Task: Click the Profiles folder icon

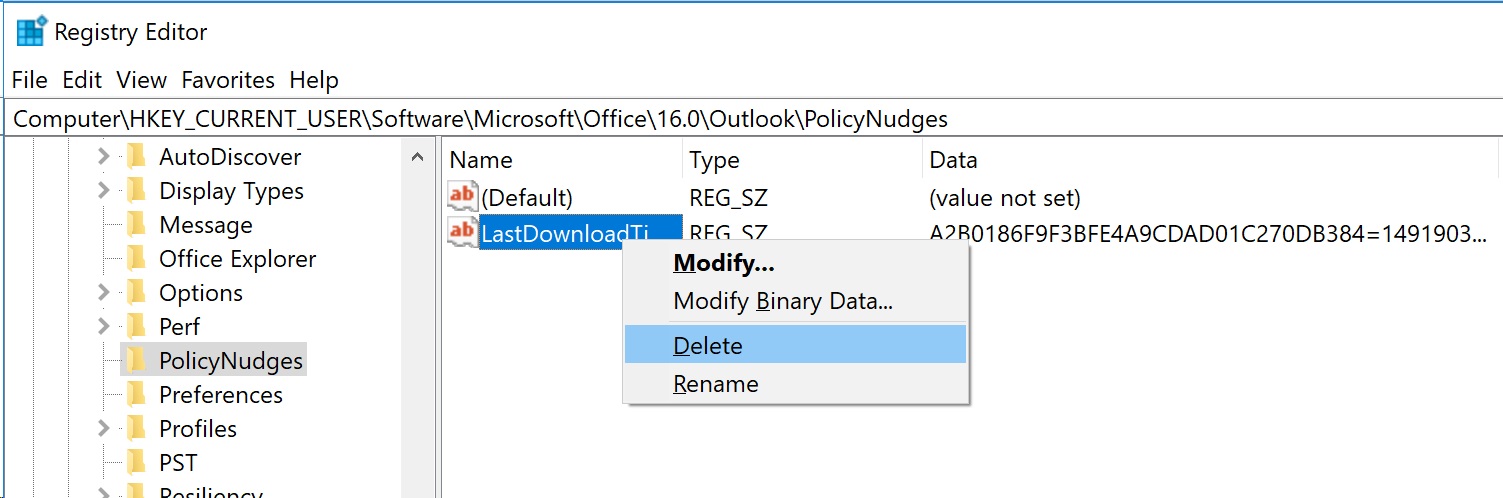Action: (x=136, y=429)
